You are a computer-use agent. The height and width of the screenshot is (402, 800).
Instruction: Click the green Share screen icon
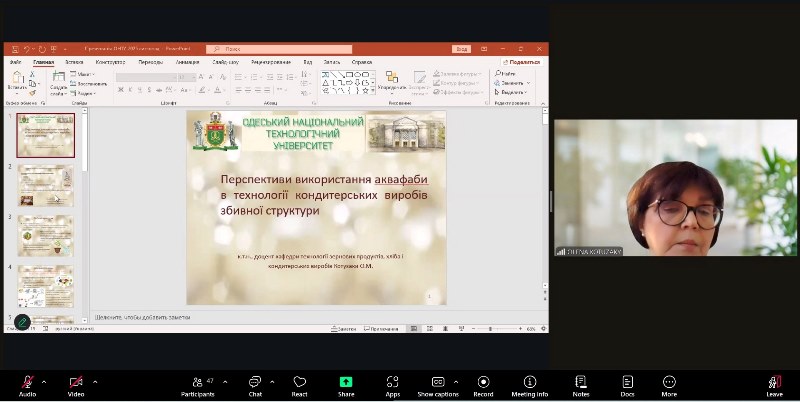coord(346,382)
